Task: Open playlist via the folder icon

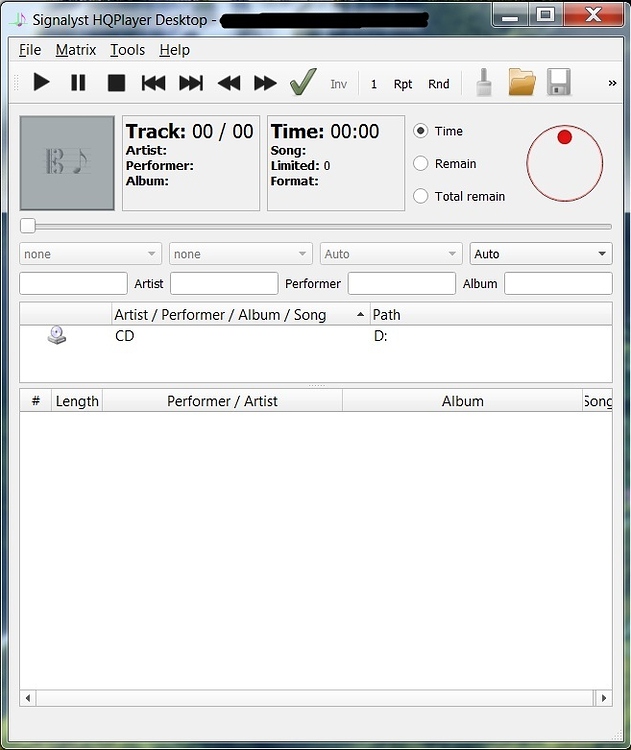Action: [522, 82]
